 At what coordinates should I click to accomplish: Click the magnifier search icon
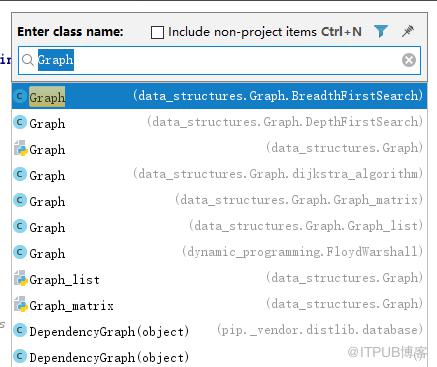click(28, 60)
